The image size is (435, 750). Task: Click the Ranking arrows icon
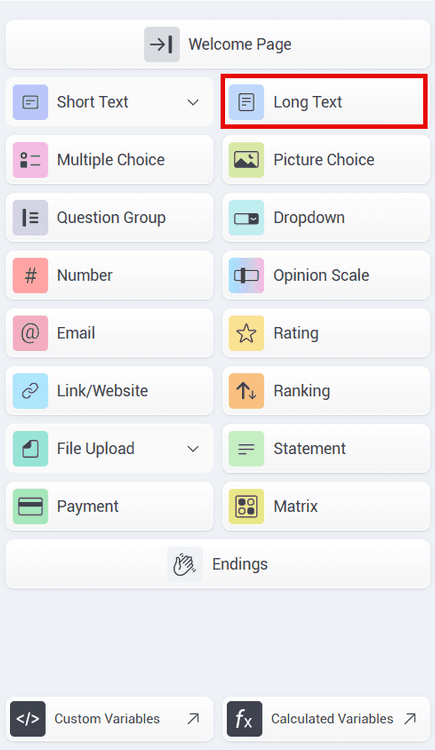(x=246, y=391)
